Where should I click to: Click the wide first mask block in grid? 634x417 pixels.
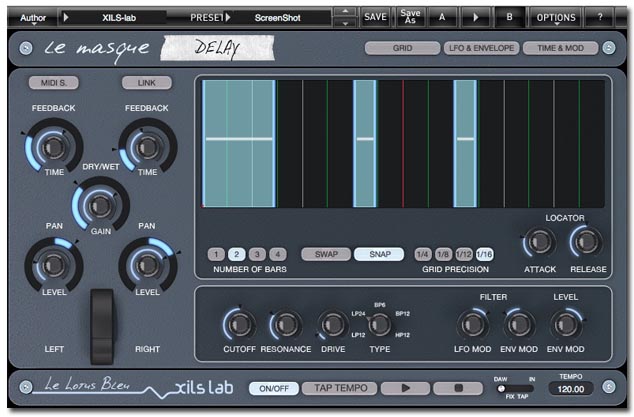tap(239, 144)
